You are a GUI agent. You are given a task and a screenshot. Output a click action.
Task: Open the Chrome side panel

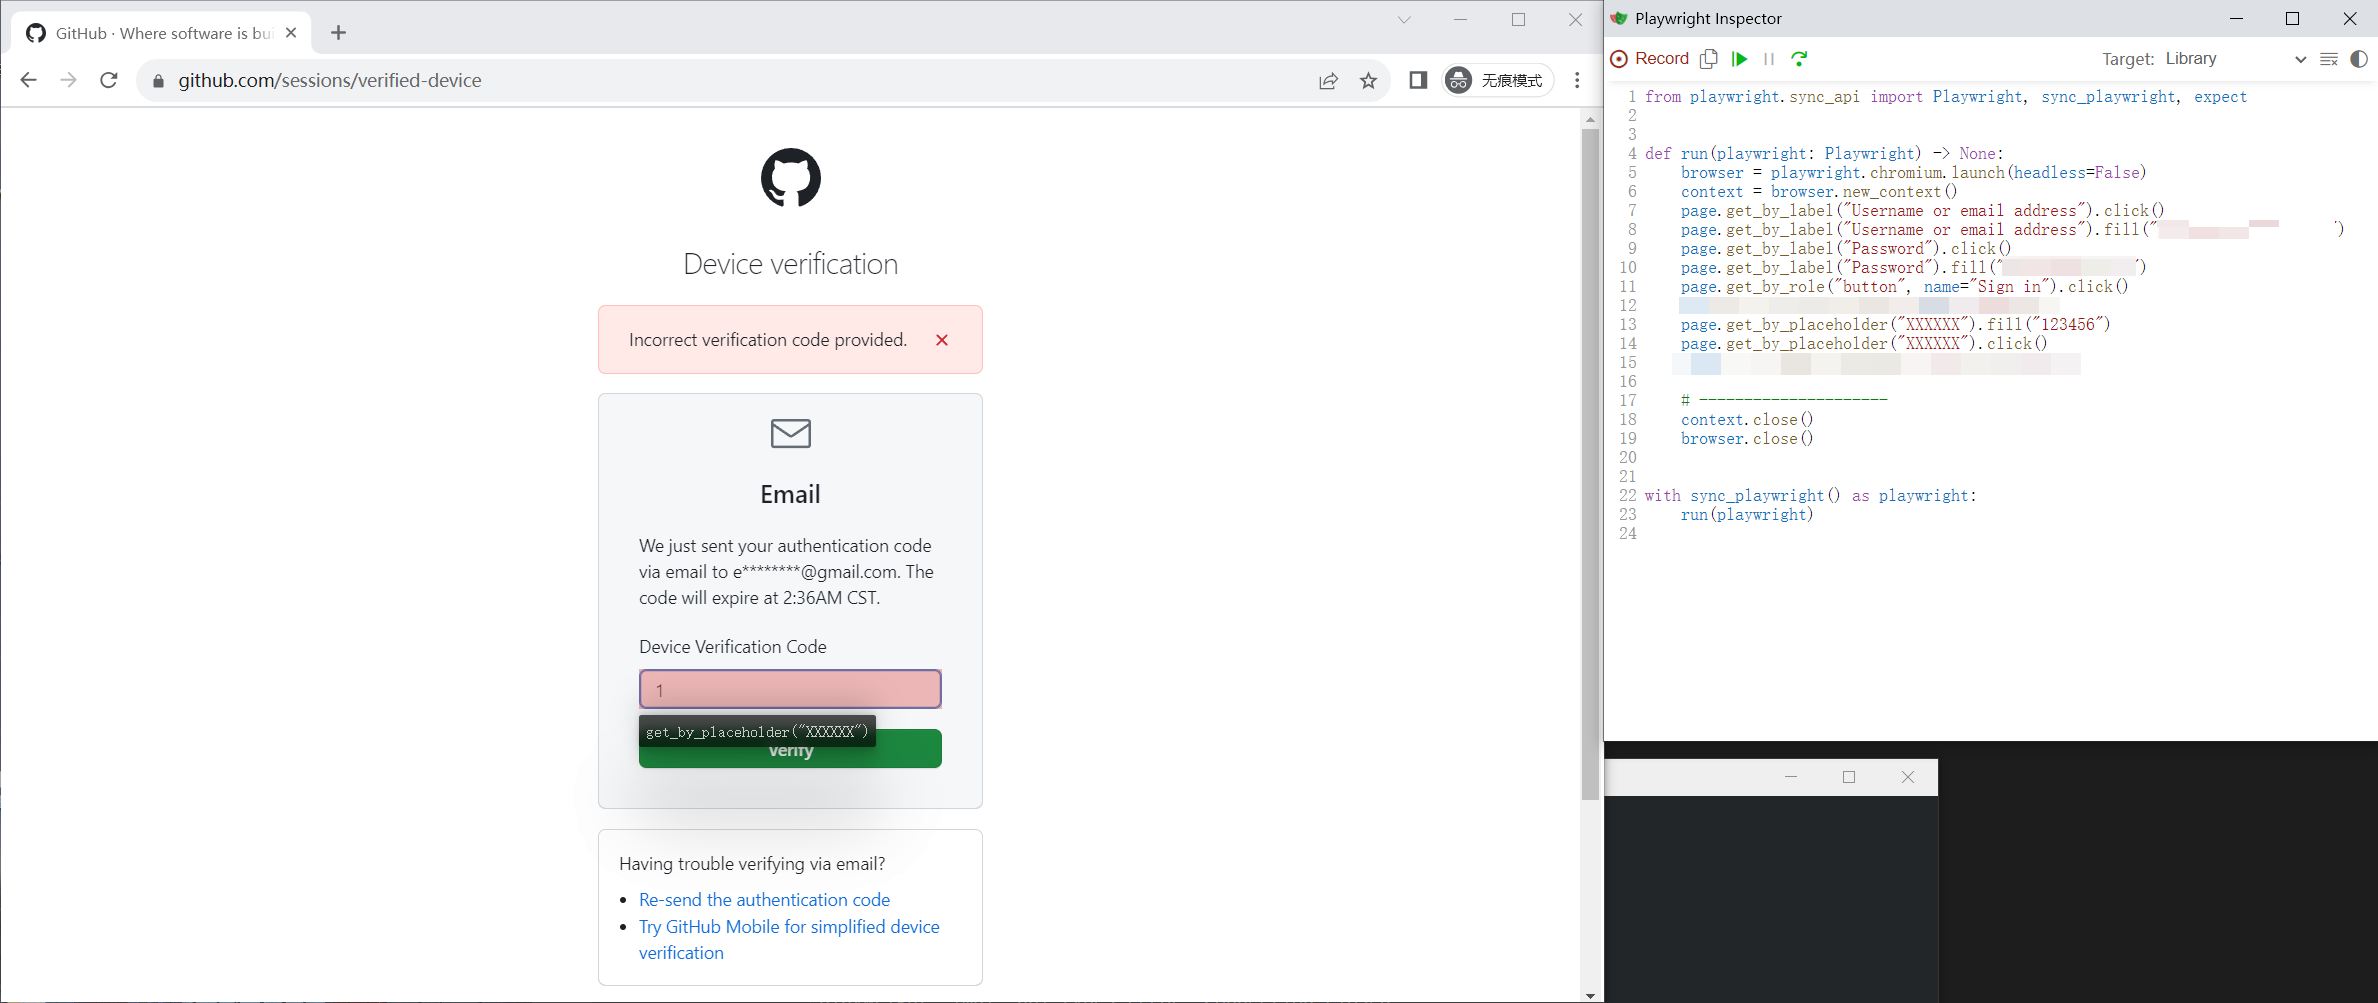(x=1418, y=80)
